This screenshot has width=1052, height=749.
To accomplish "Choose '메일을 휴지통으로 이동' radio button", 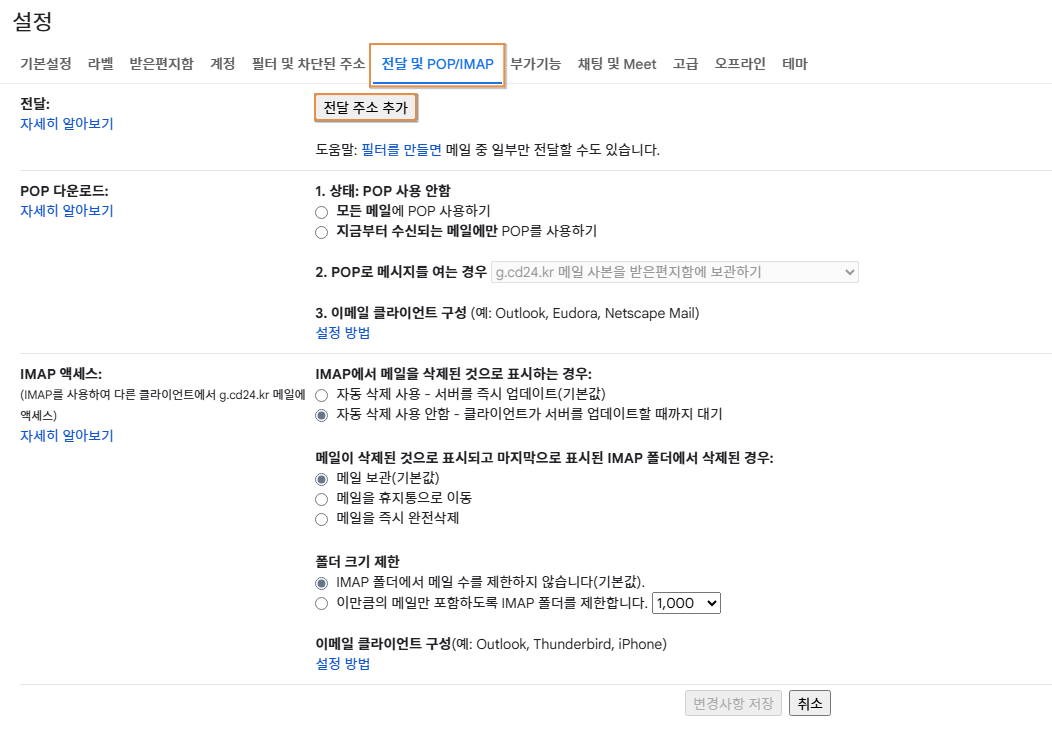I will [x=321, y=498].
